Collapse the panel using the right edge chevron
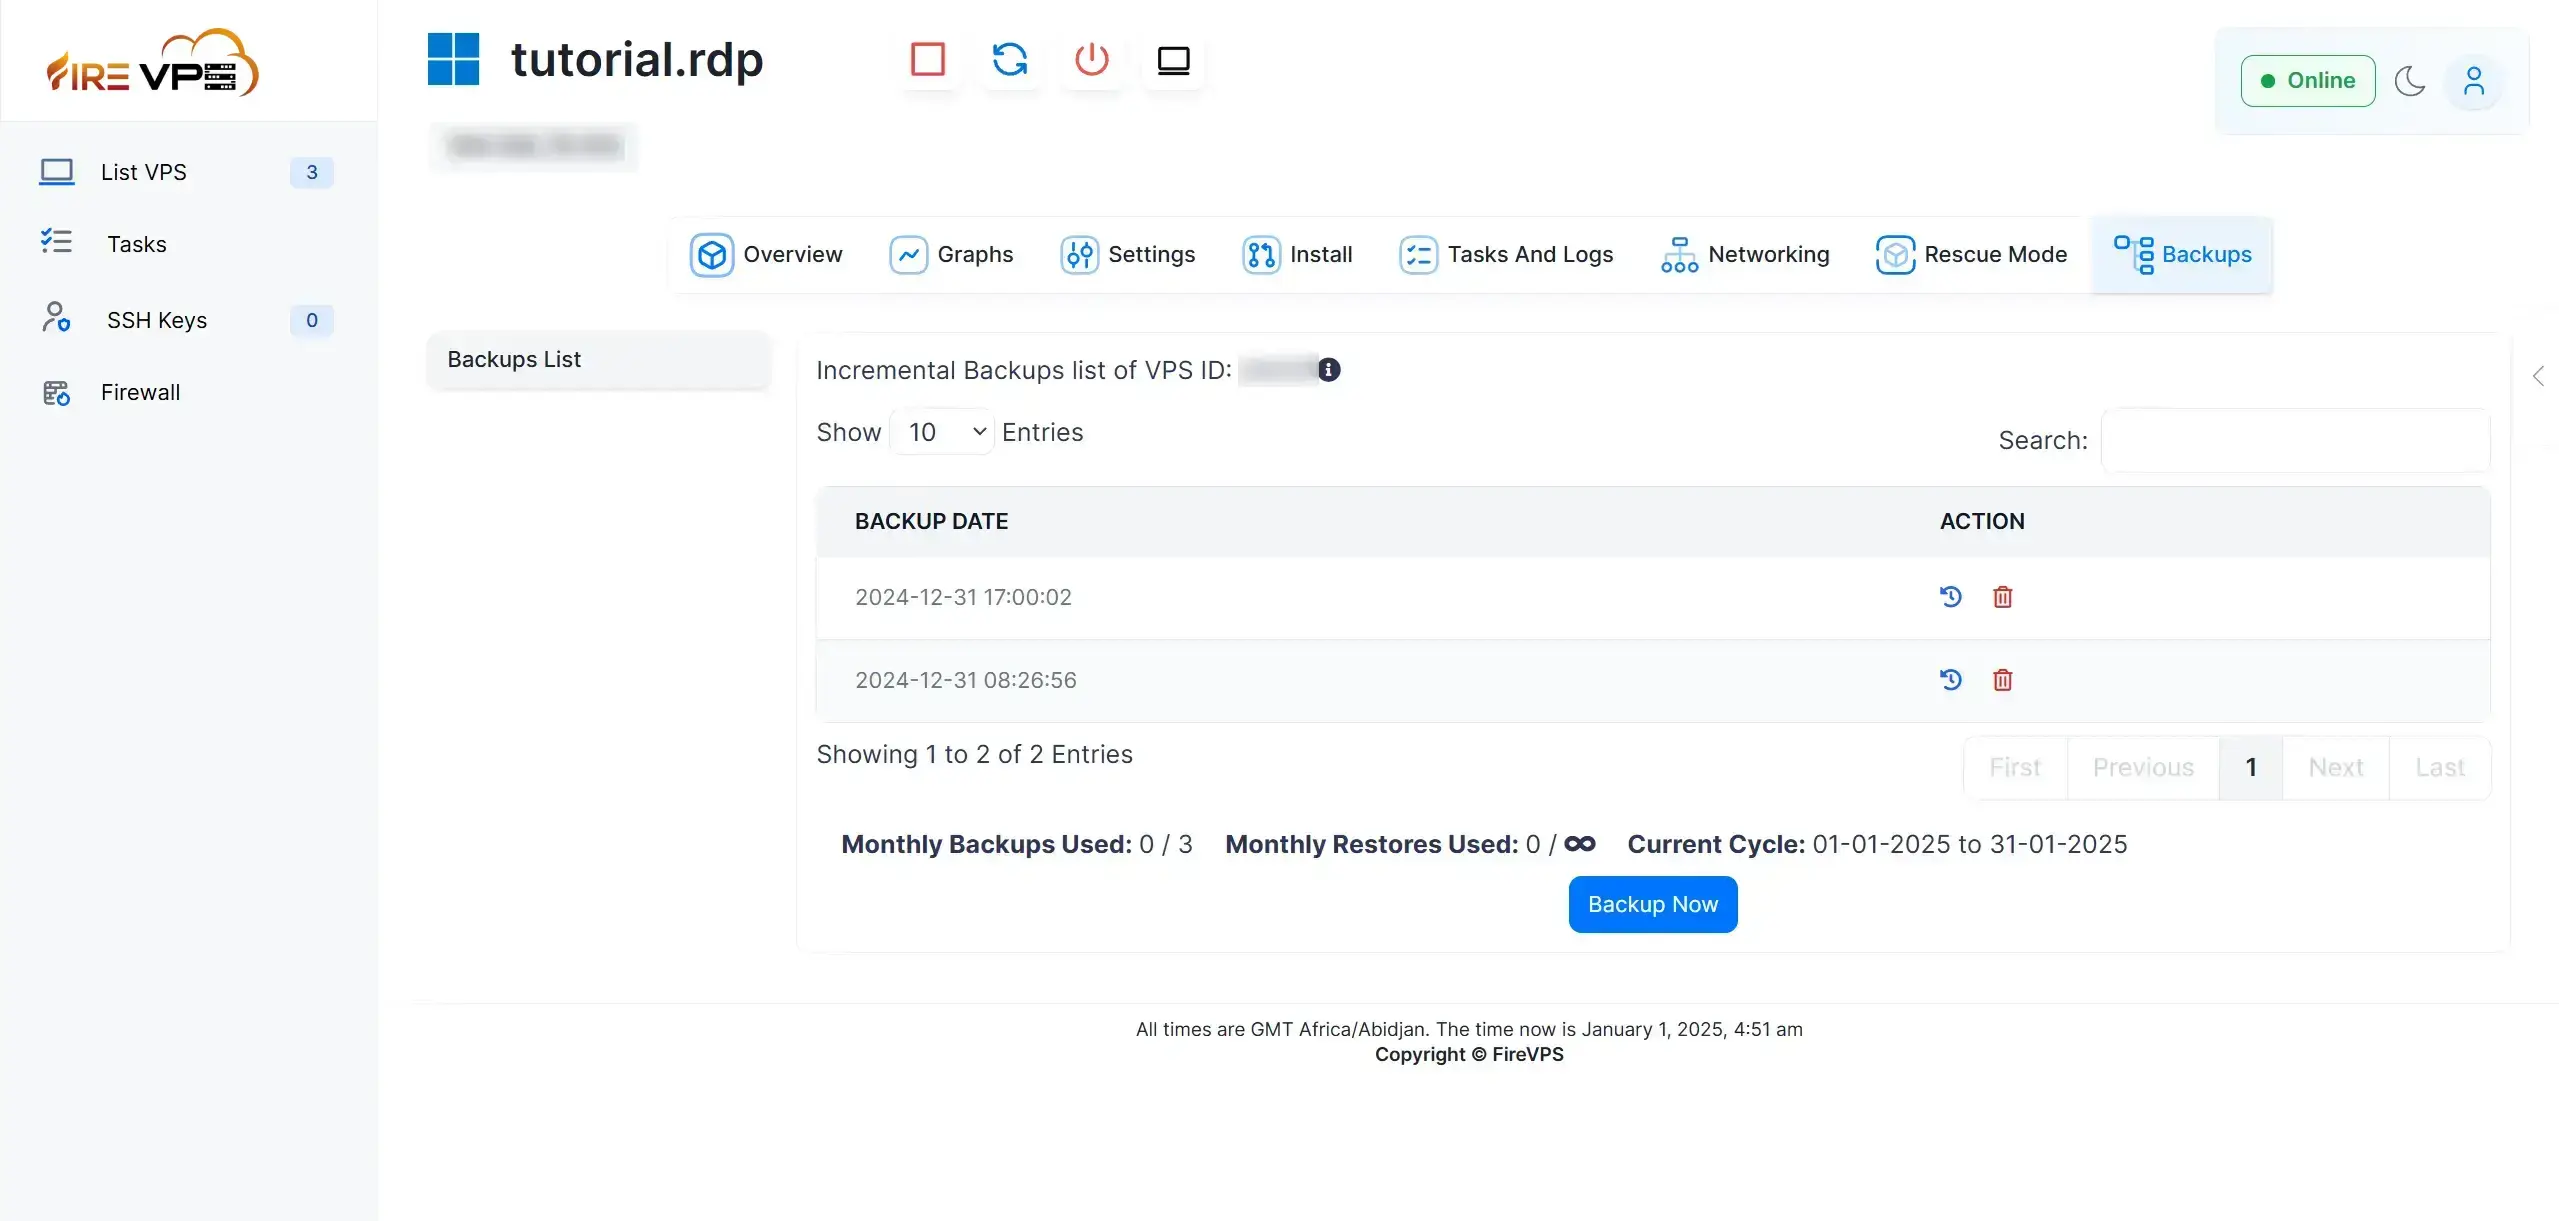The height and width of the screenshot is (1221, 2559). point(2539,376)
